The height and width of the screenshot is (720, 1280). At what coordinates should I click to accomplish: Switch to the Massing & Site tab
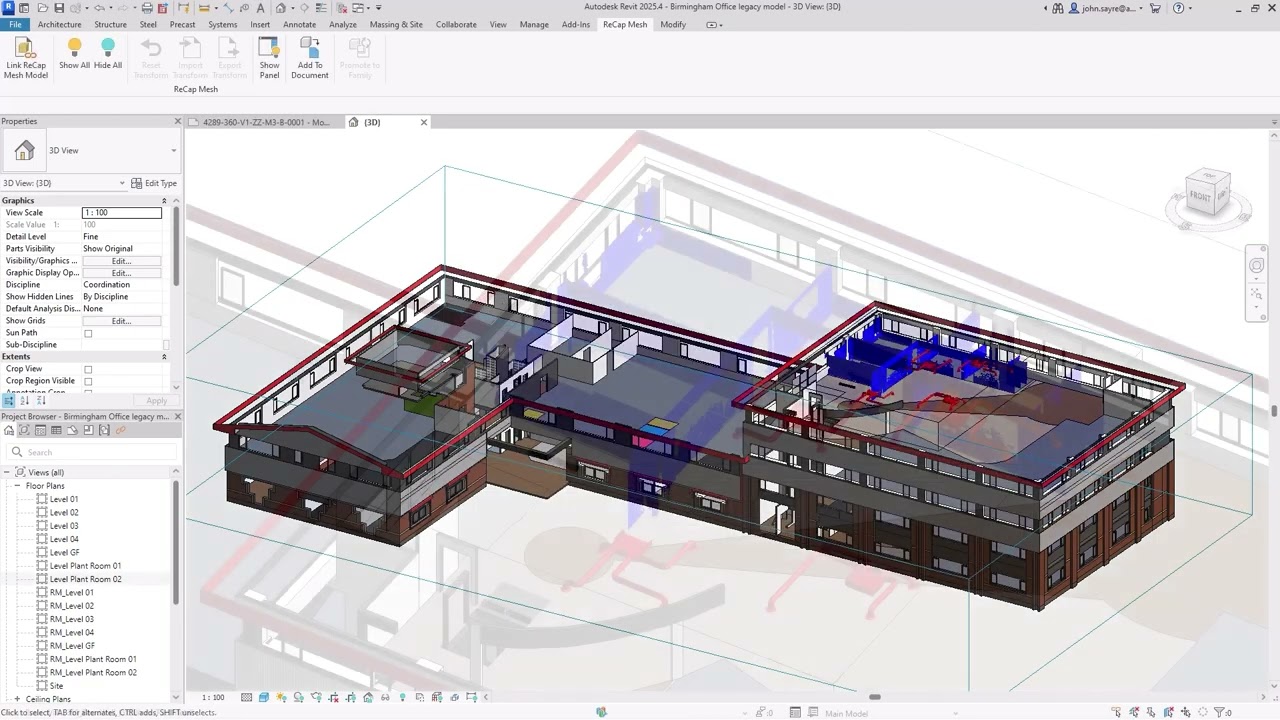(396, 24)
